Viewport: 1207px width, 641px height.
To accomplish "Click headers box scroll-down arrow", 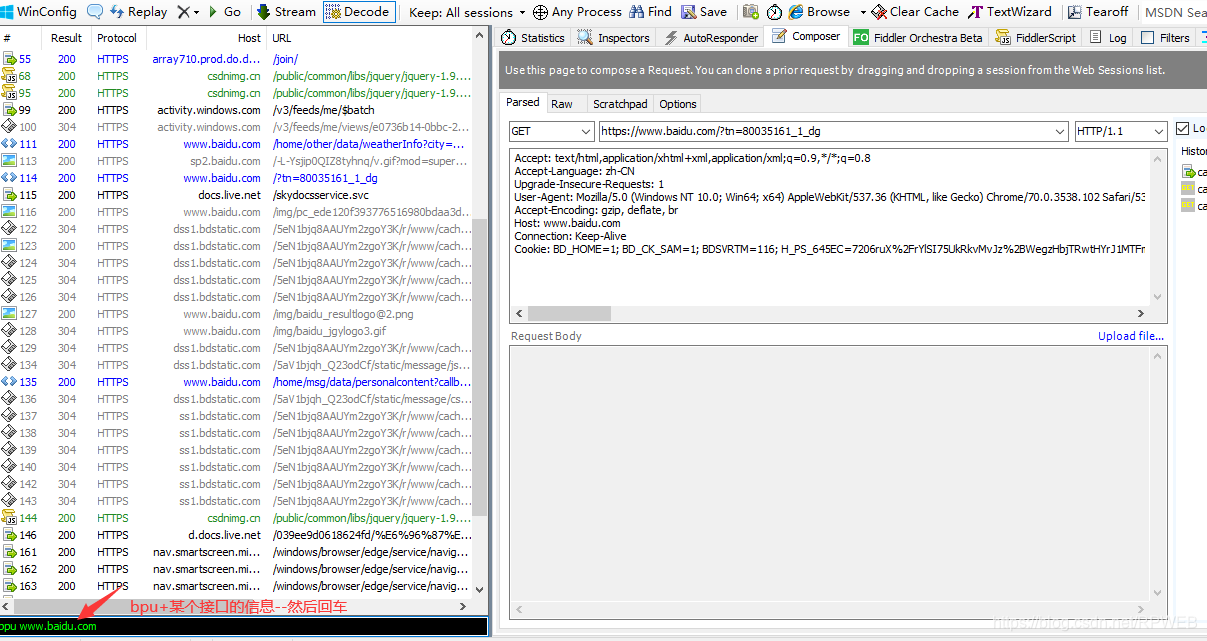I will 1158,297.
